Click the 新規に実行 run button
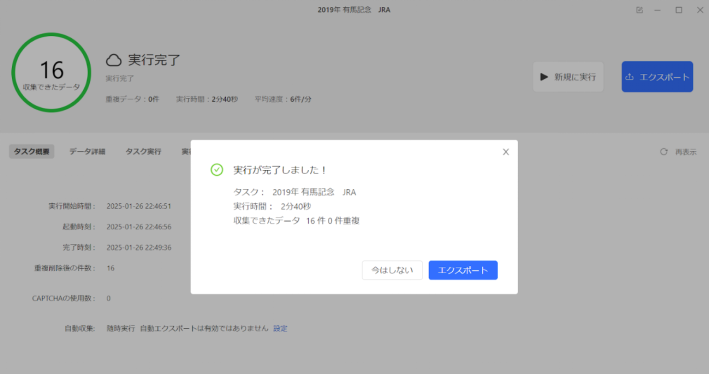This screenshot has height=374, width=709. 568,77
